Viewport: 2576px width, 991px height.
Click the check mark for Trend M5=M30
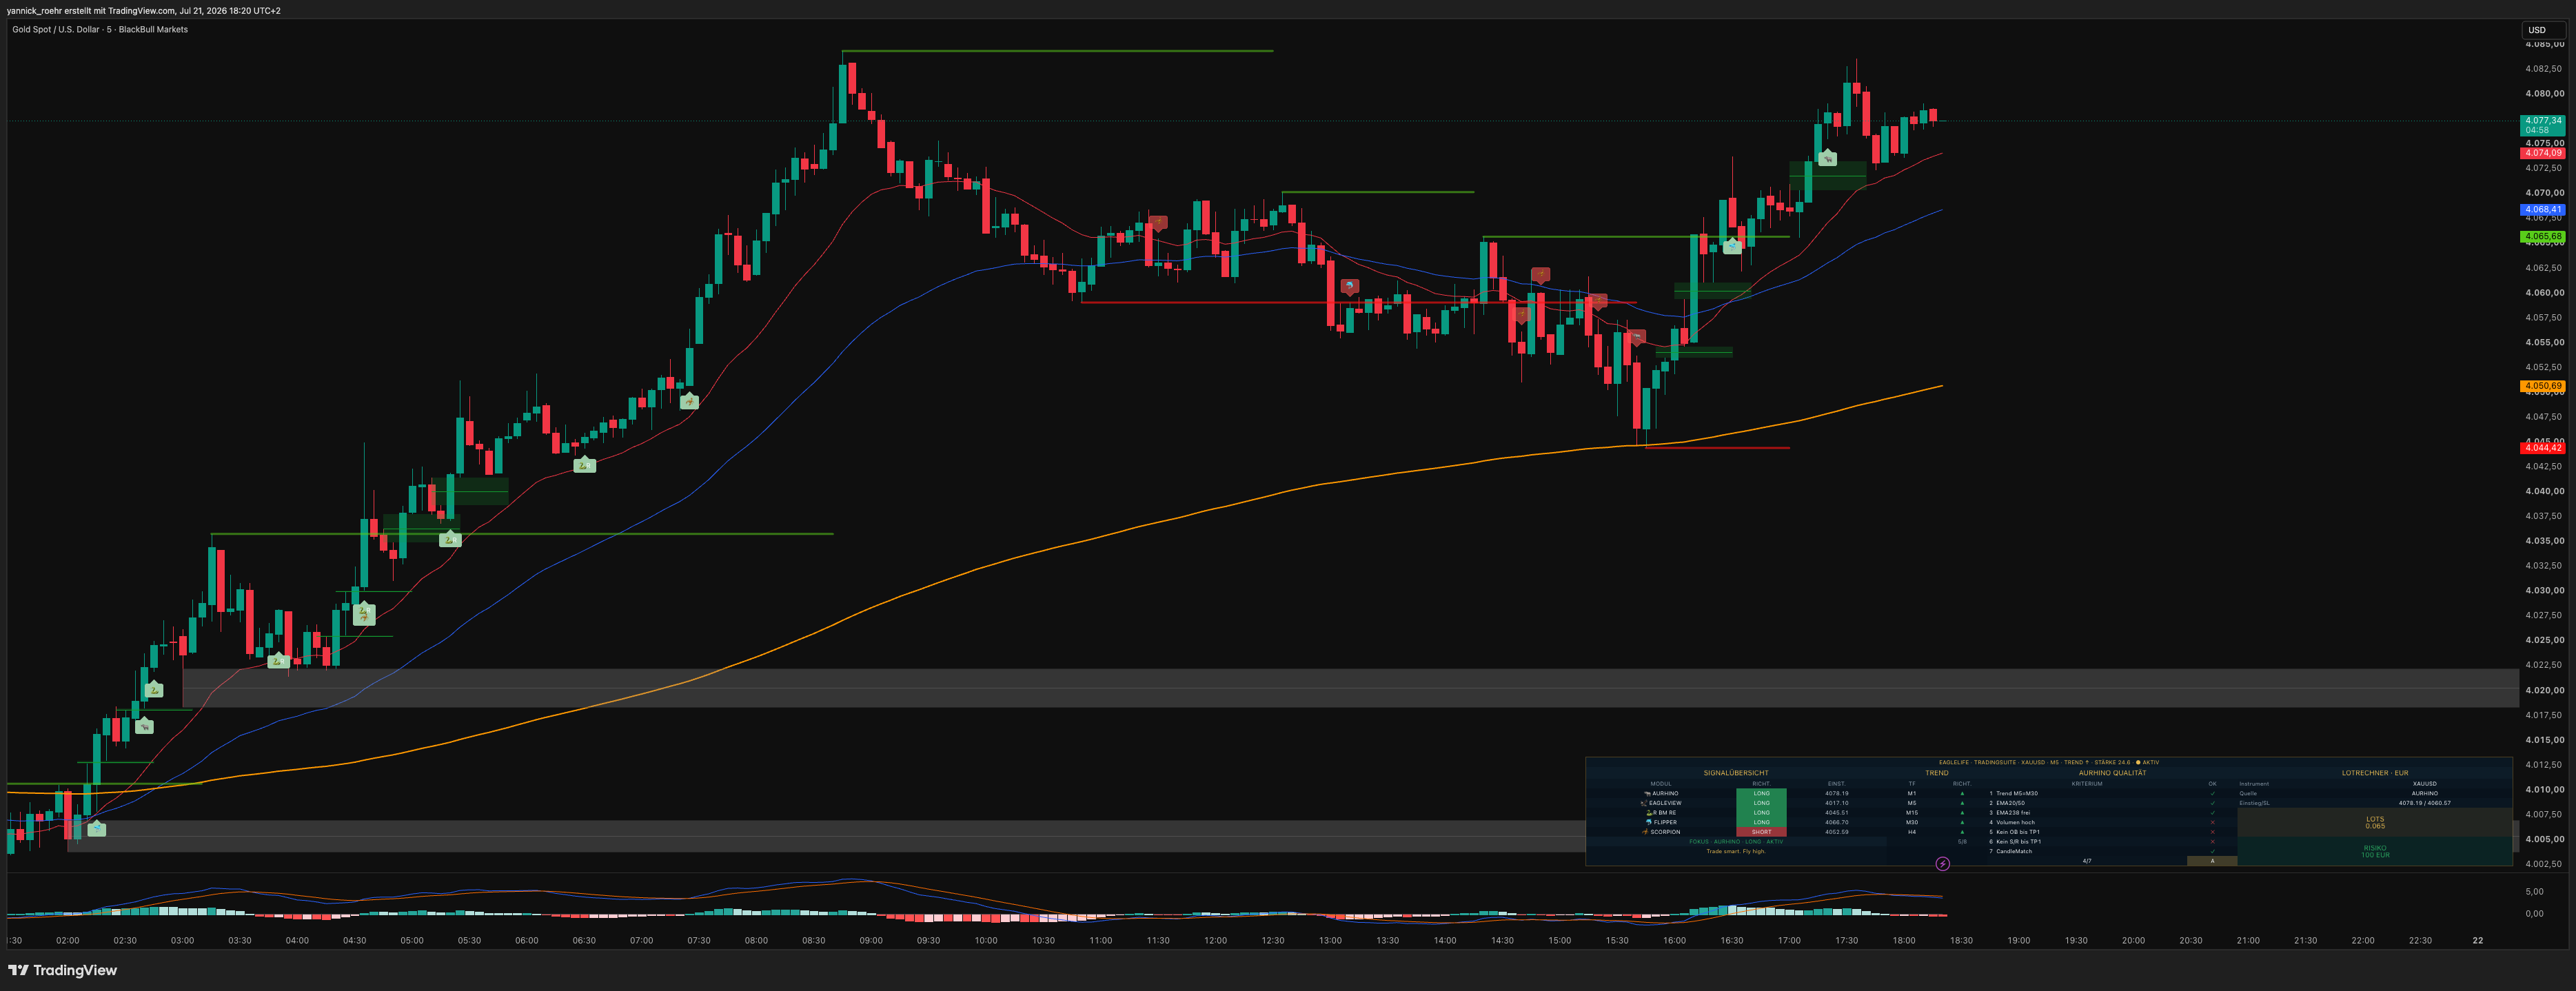click(2213, 793)
